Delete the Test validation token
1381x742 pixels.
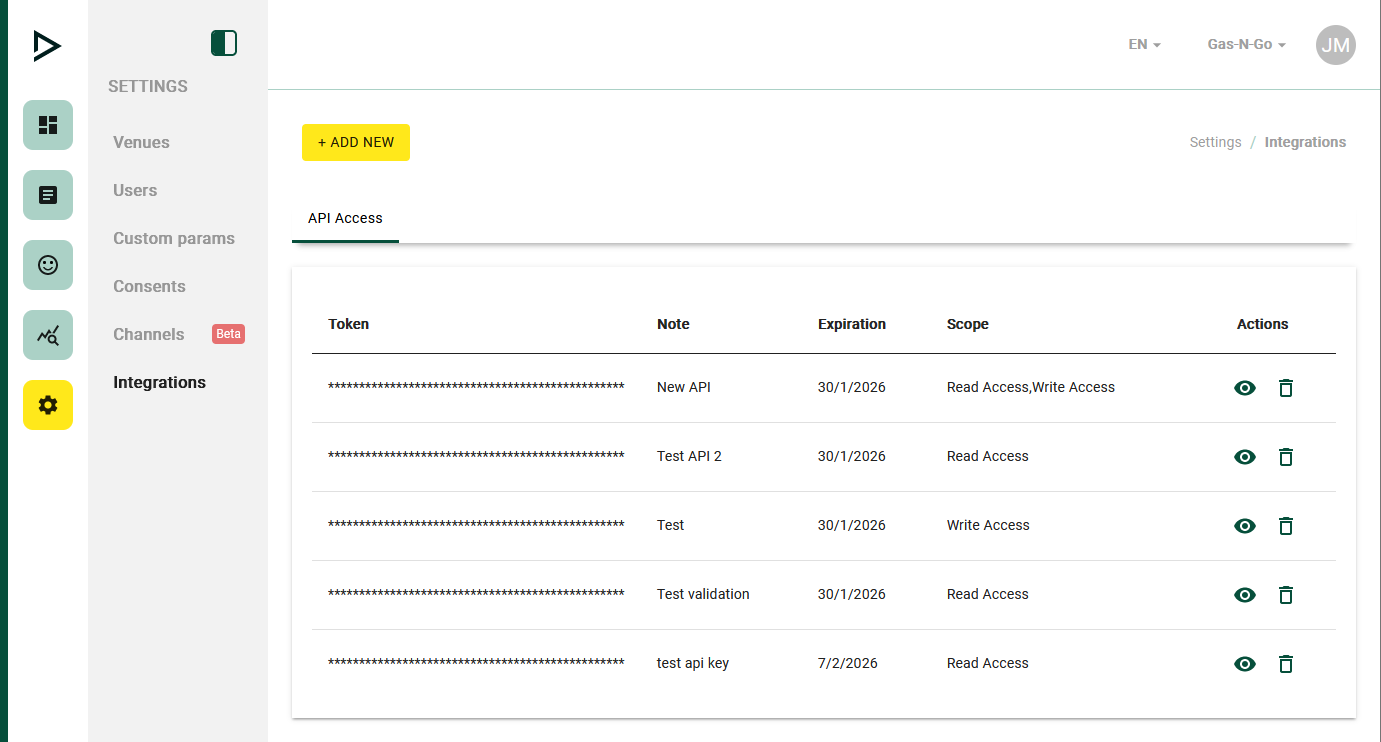click(x=1286, y=595)
